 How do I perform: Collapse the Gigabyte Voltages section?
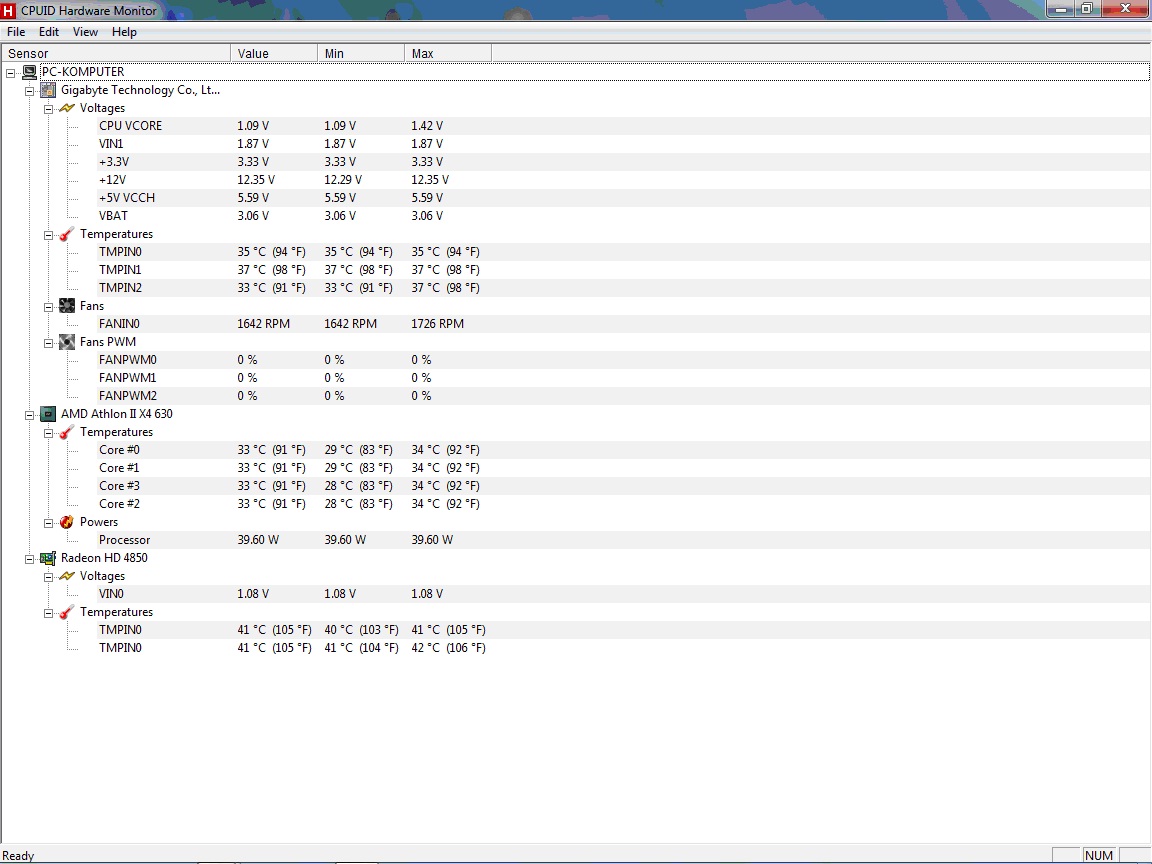click(x=48, y=108)
